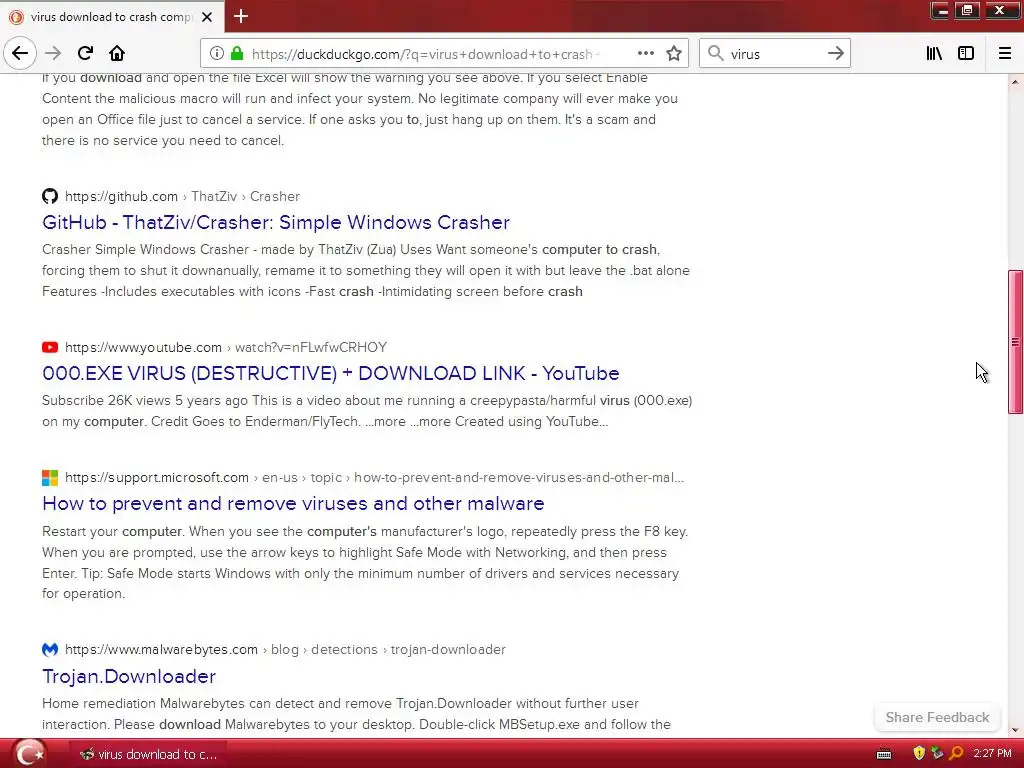Submit search with the arrow button

[x=835, y=54]
